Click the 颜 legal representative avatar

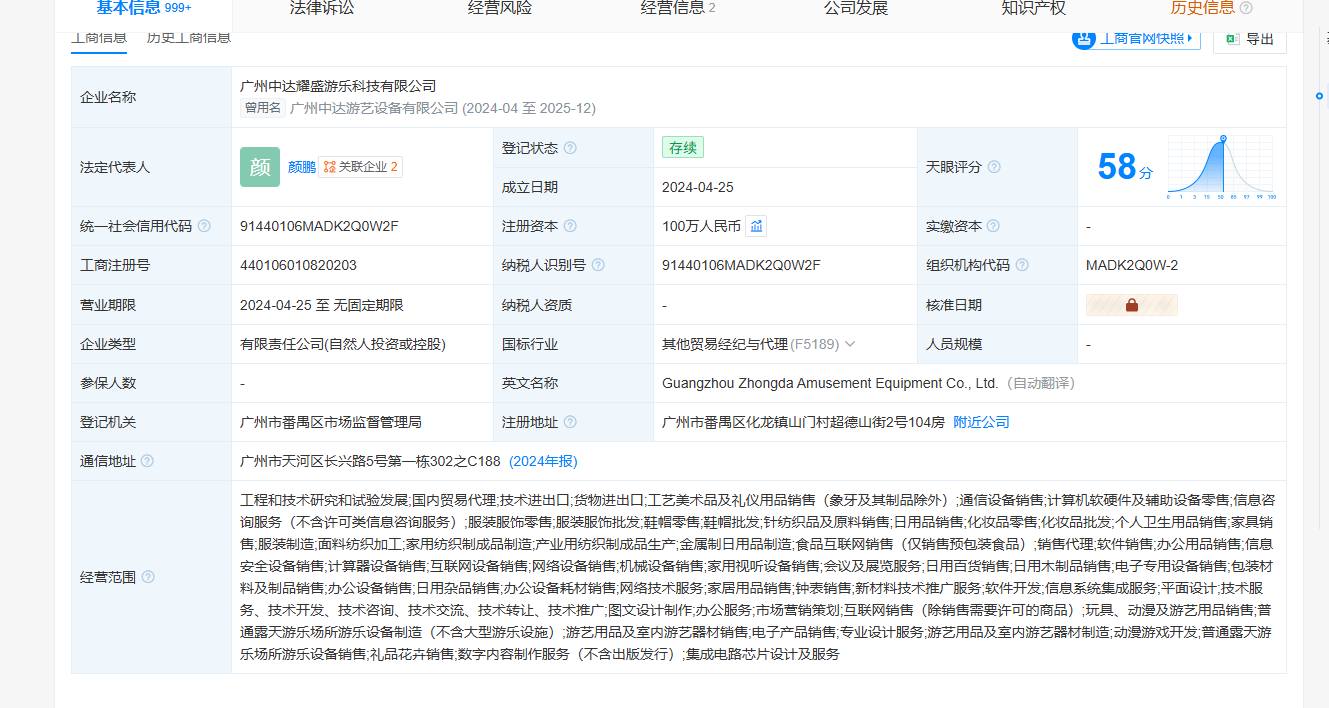tap(260, 167)
